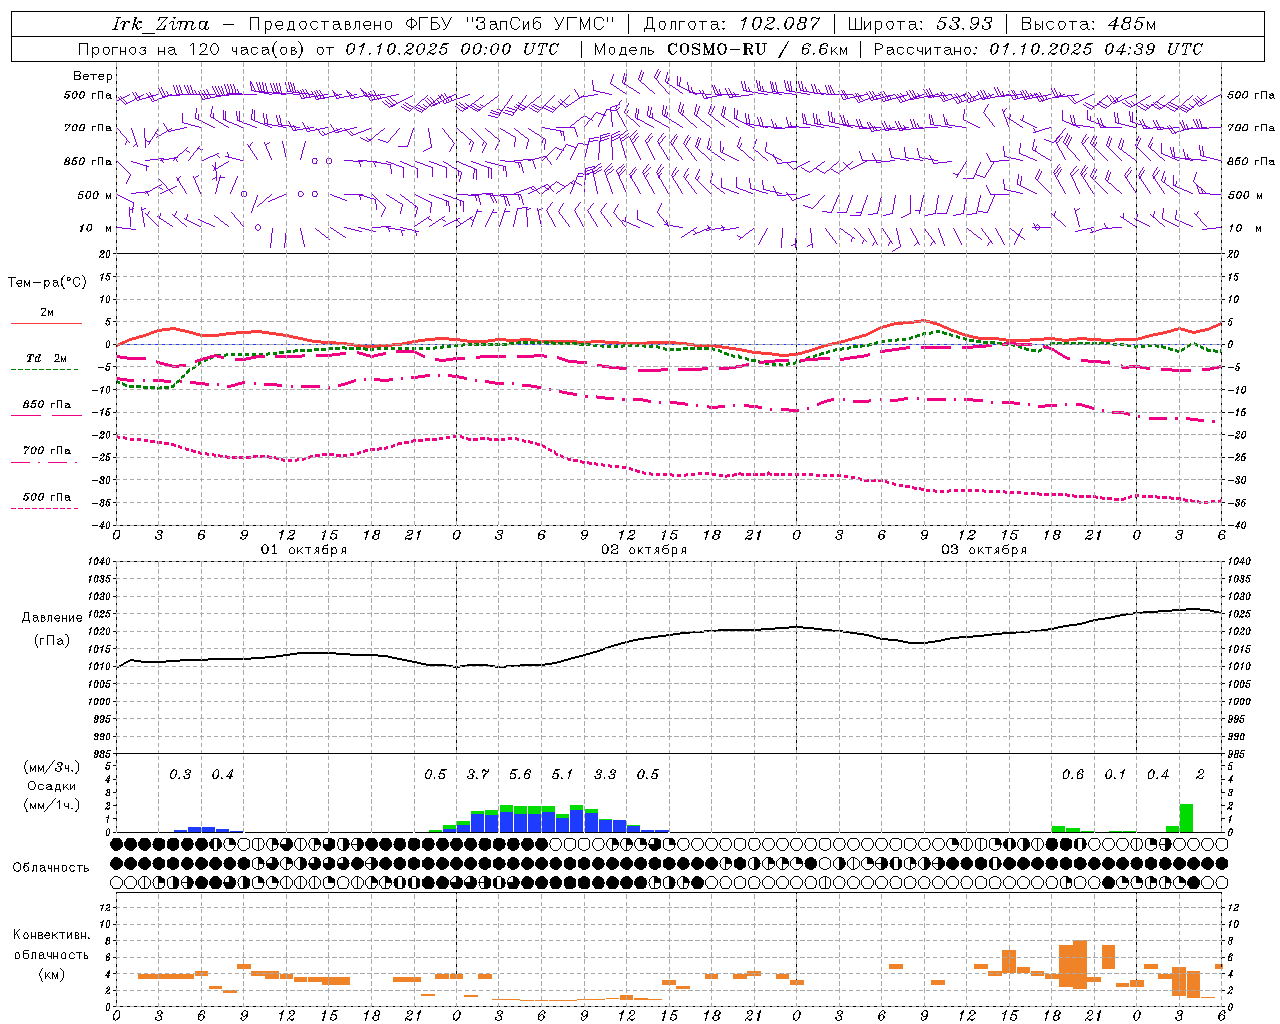Click the 5.1 precipitation total
1280x1024 pixels.
tap(563, 775)
